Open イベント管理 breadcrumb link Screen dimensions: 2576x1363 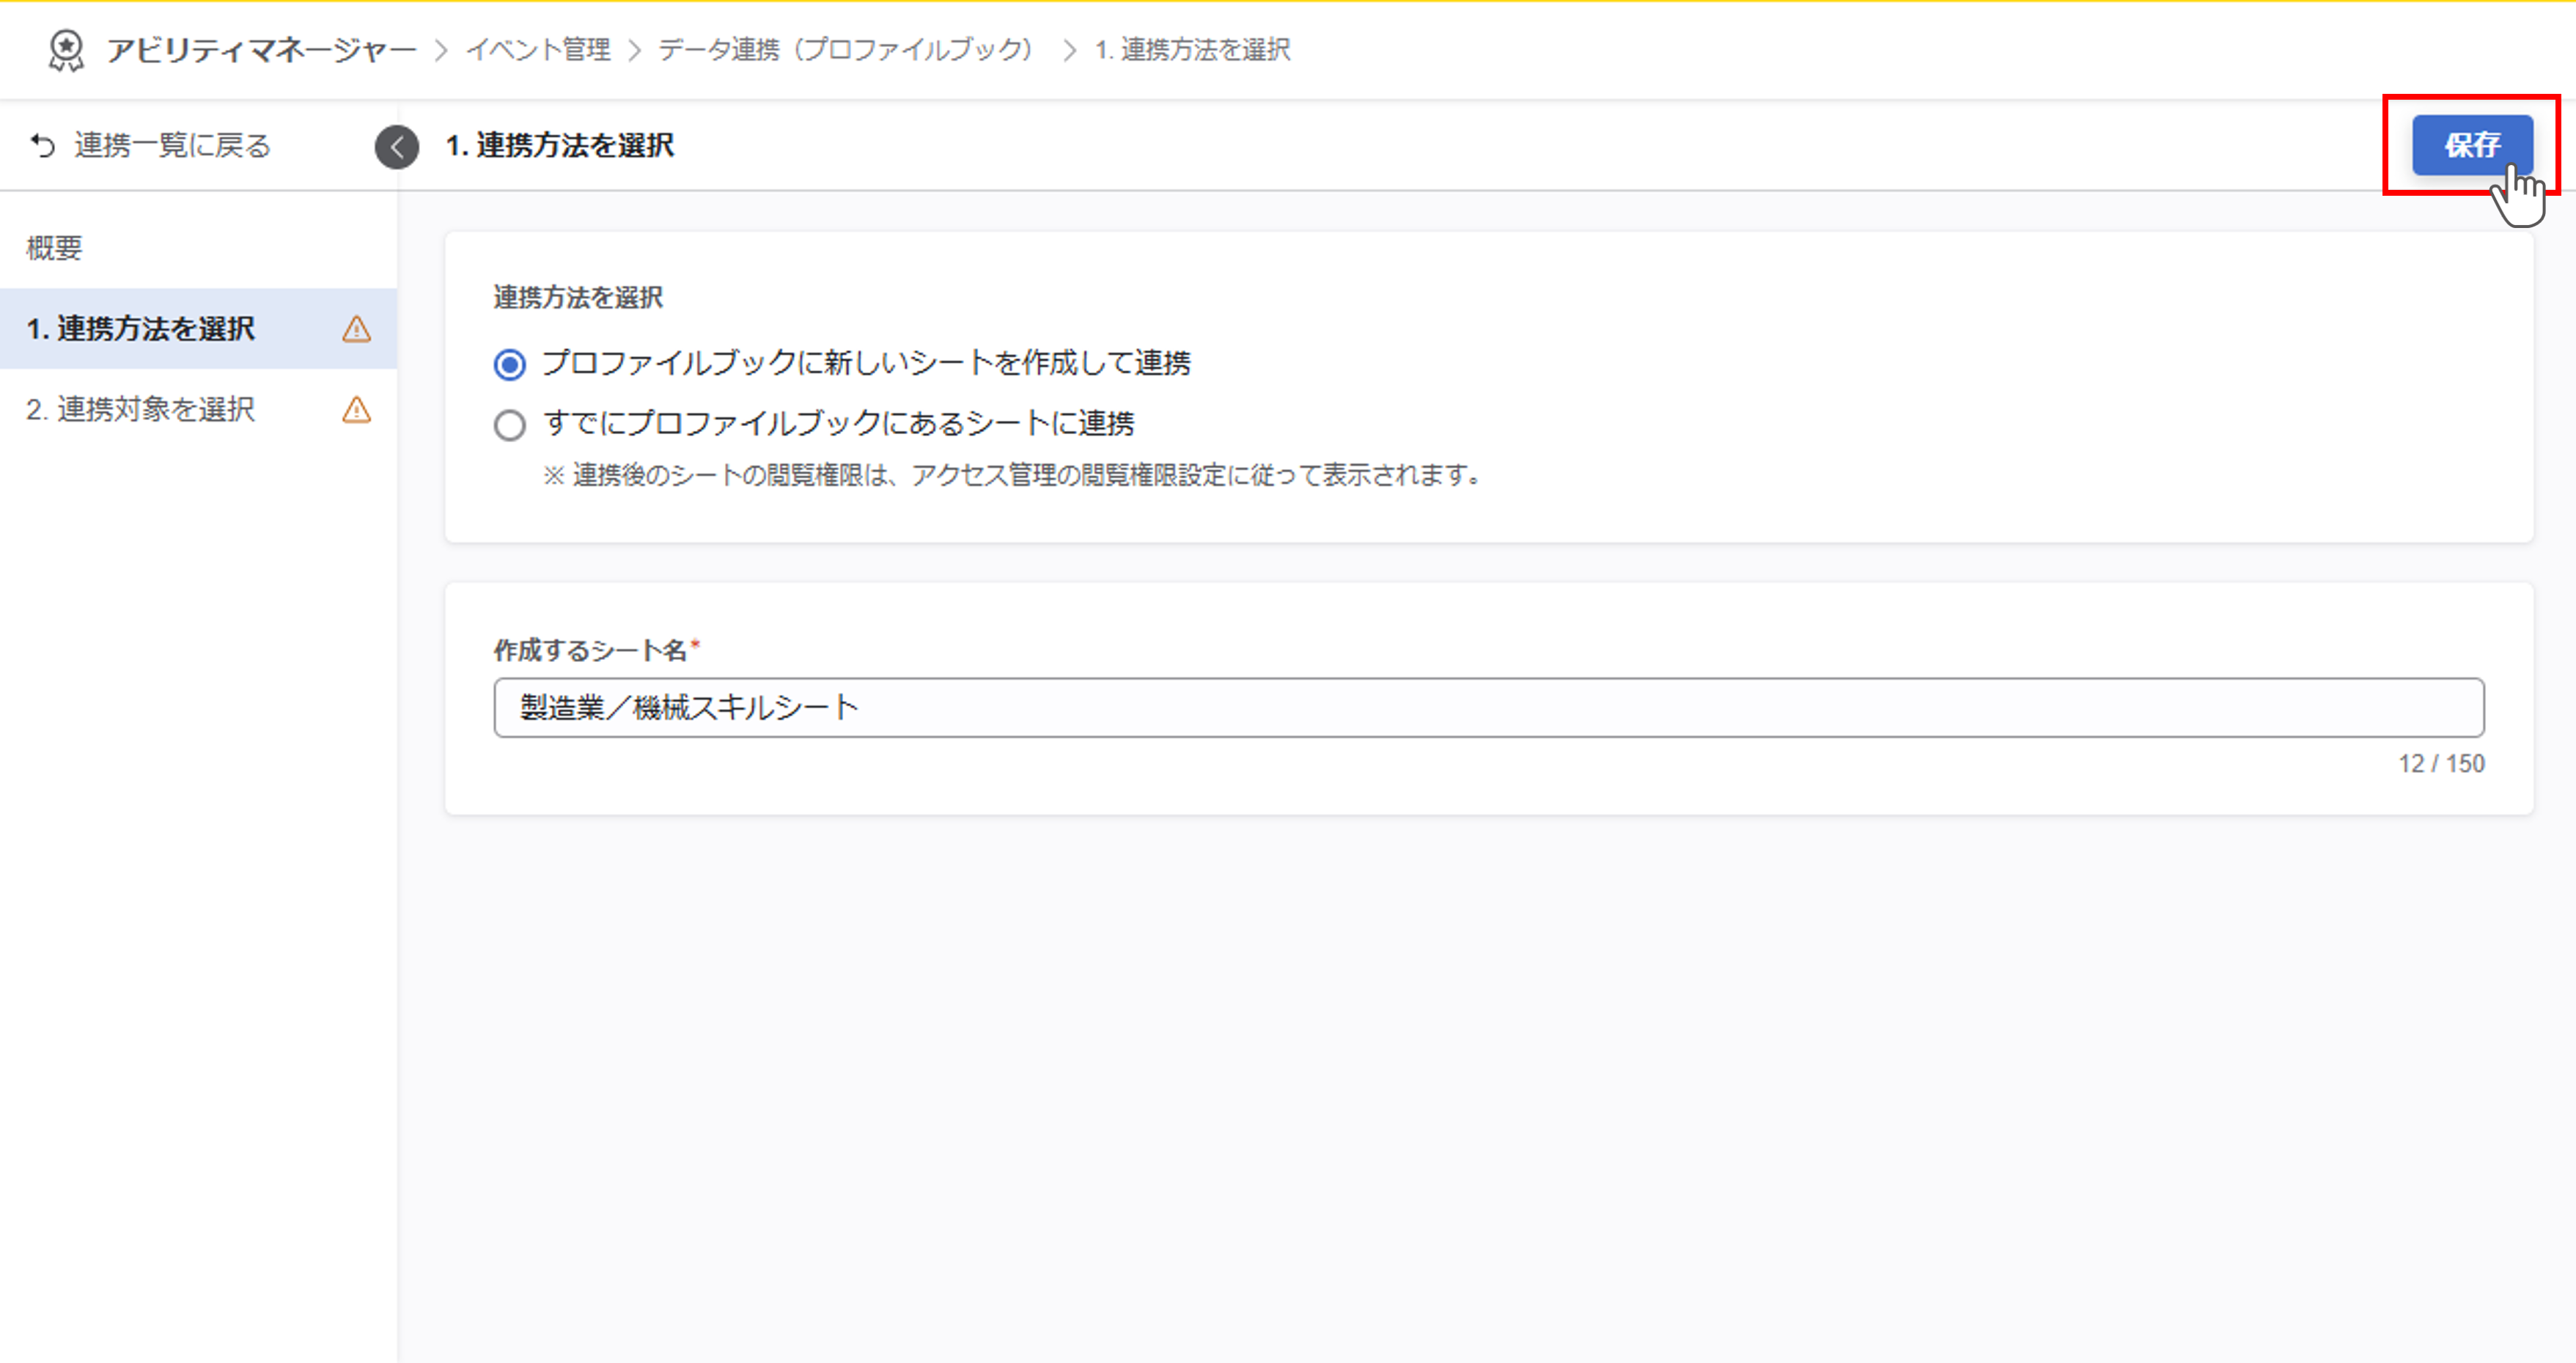(538, 50)
